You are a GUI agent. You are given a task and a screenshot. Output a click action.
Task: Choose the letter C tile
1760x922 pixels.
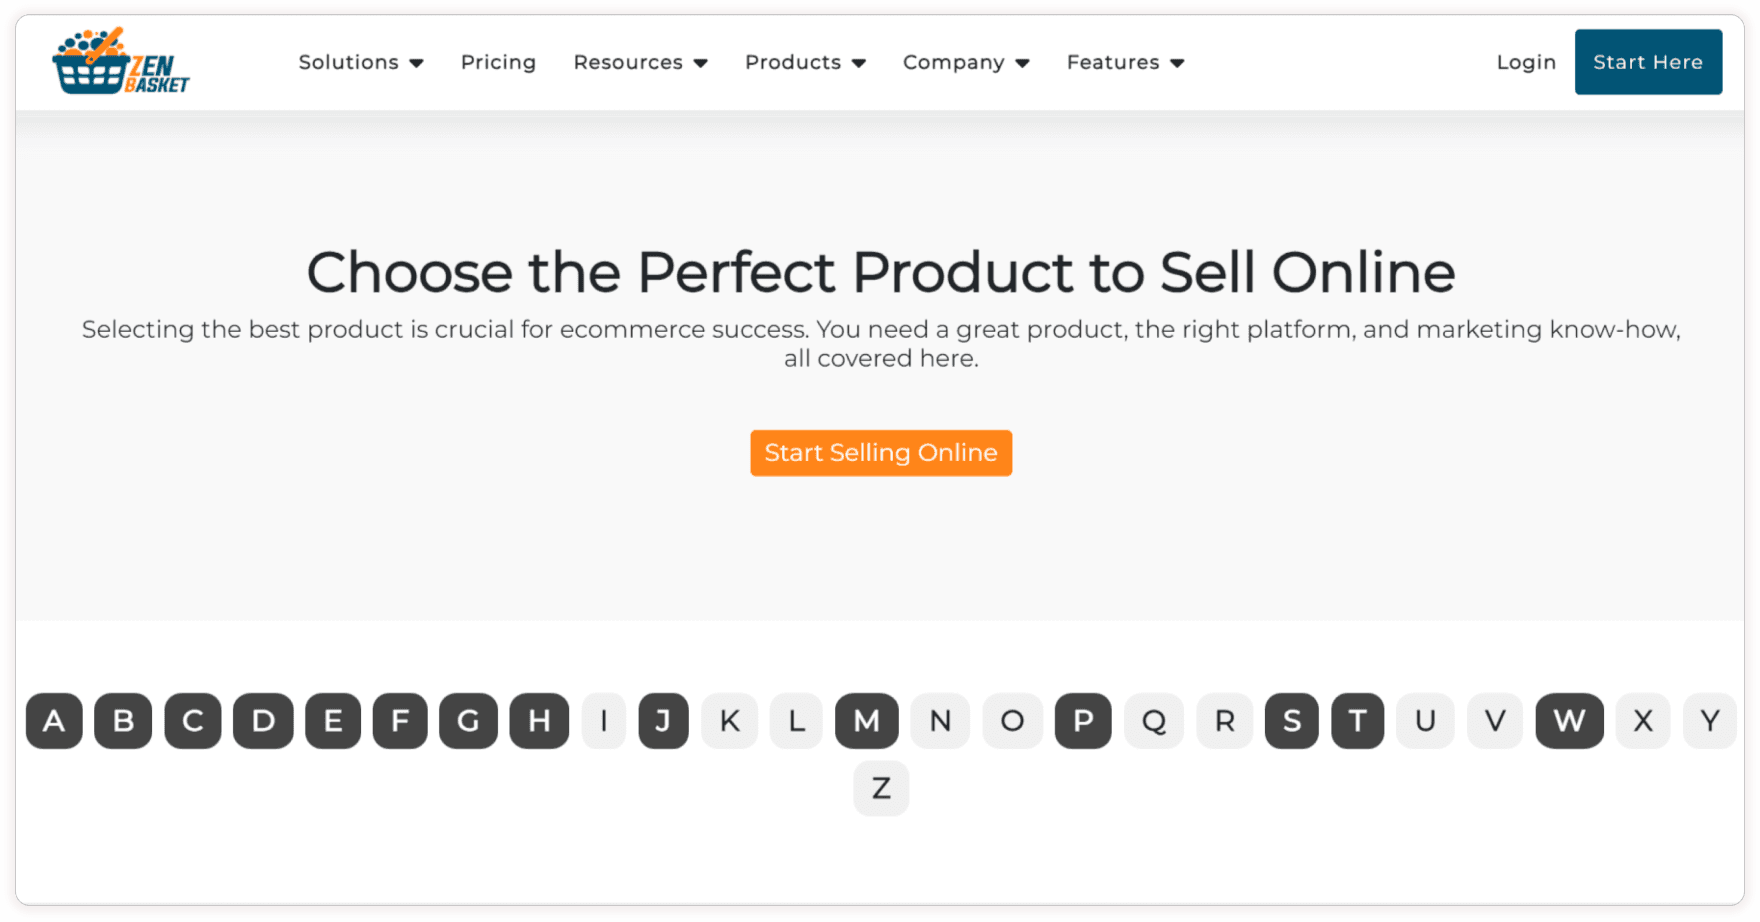click(193, 721)
